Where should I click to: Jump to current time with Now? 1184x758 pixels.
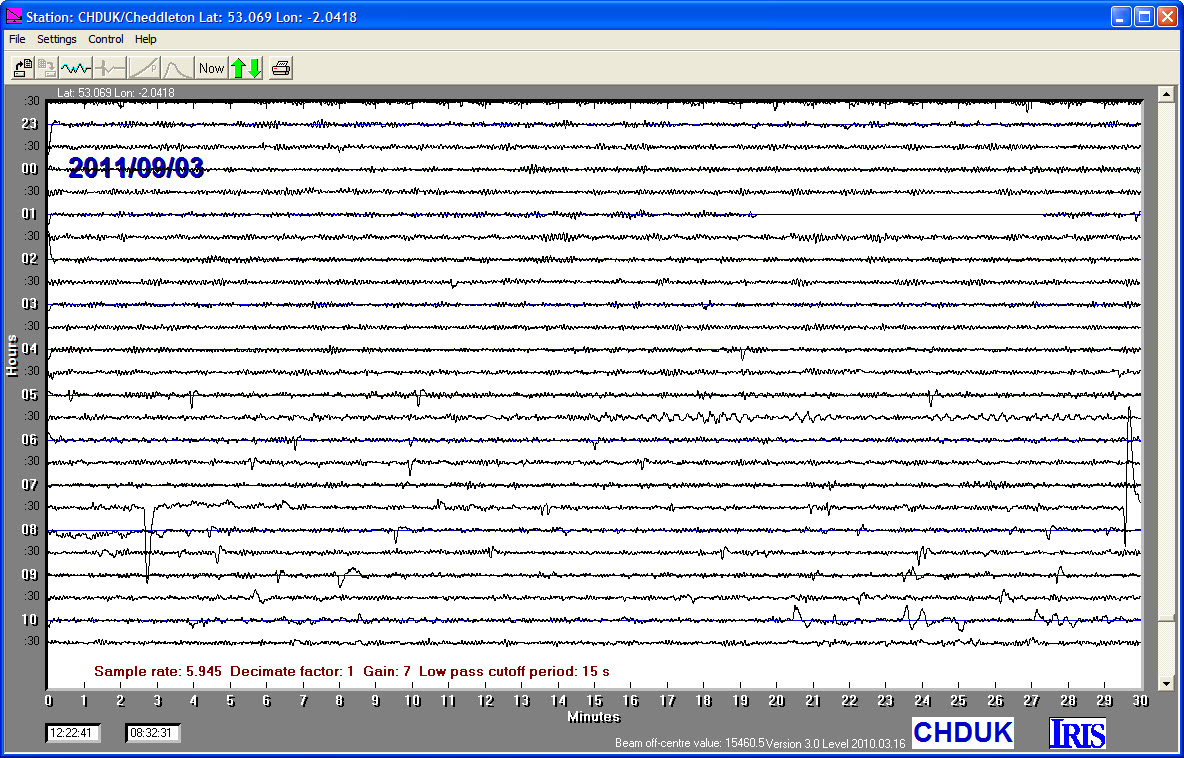pos(211,68)
